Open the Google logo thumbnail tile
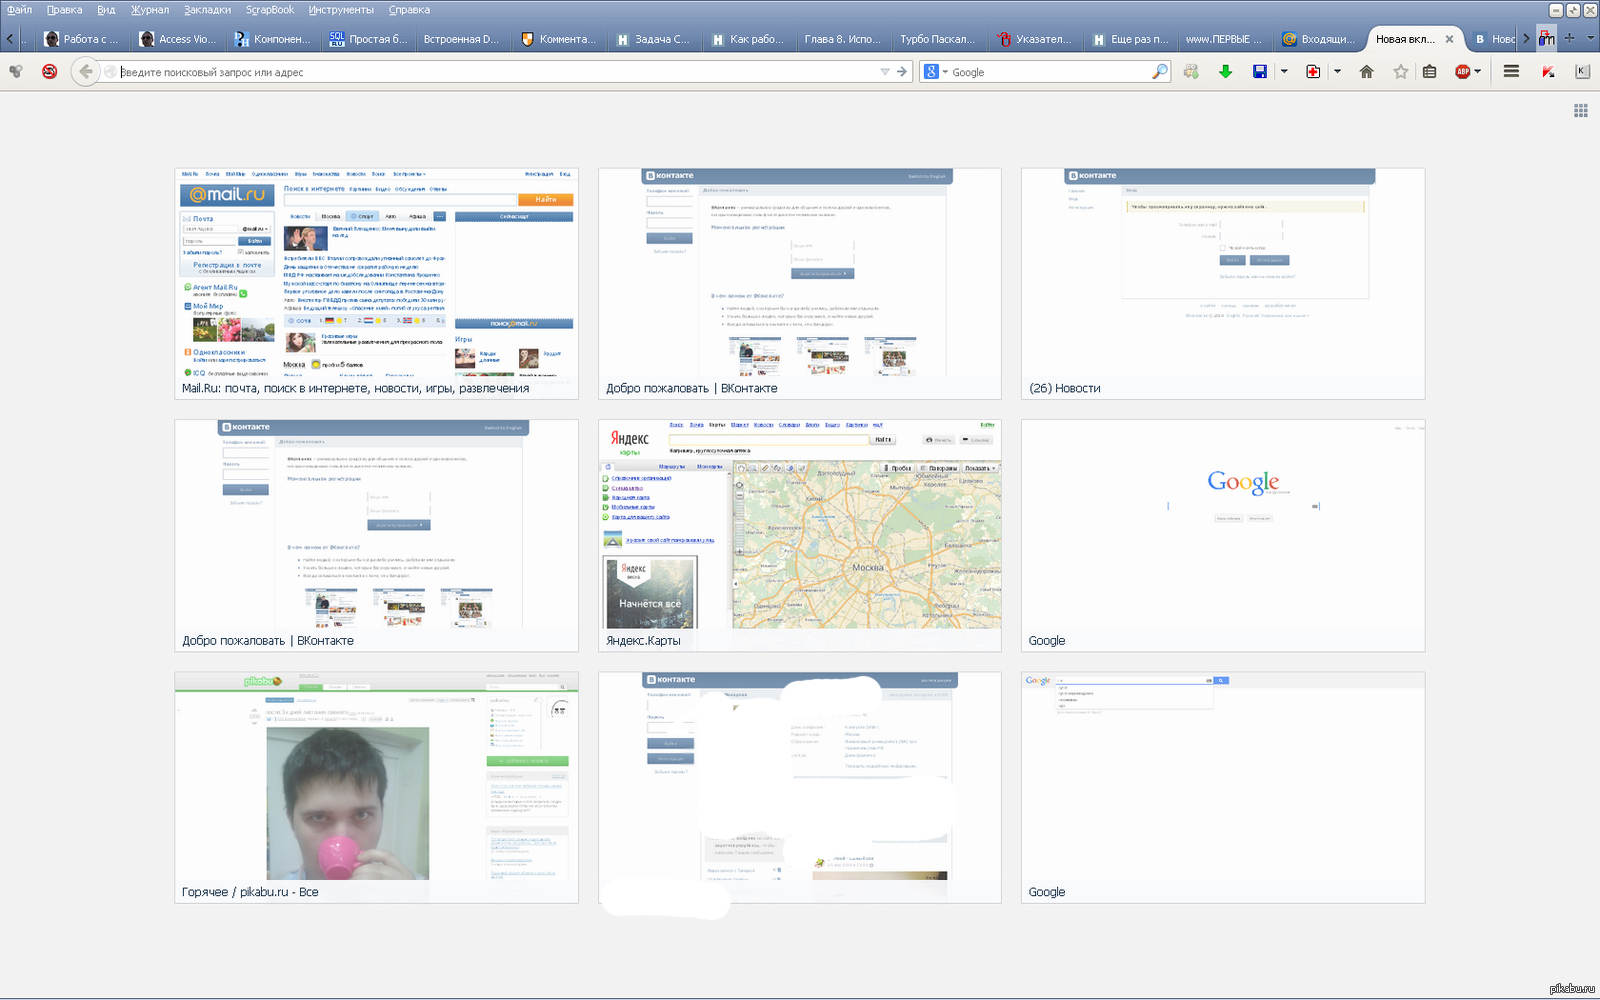Viewport: 1600px width, 1000px height. [x=1223, y=536]
